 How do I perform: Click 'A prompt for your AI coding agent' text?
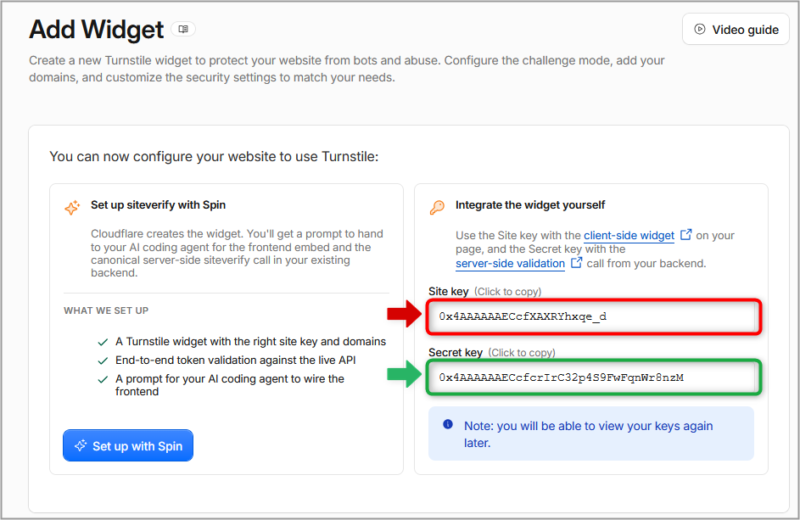[230, 385]
